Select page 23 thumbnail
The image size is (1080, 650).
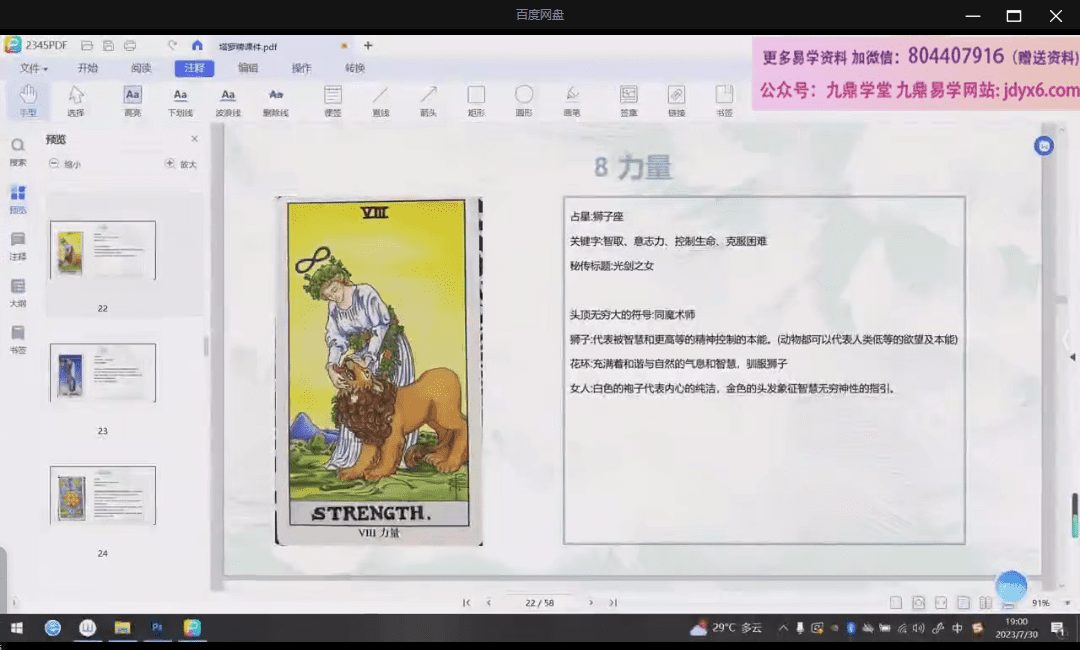(103, 373)
